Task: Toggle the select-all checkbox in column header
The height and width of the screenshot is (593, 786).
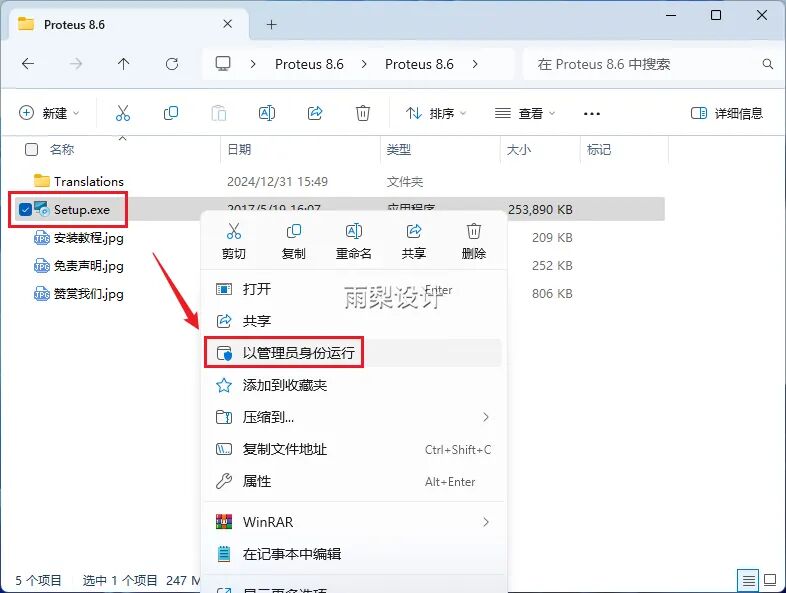Action: (31, 150)
